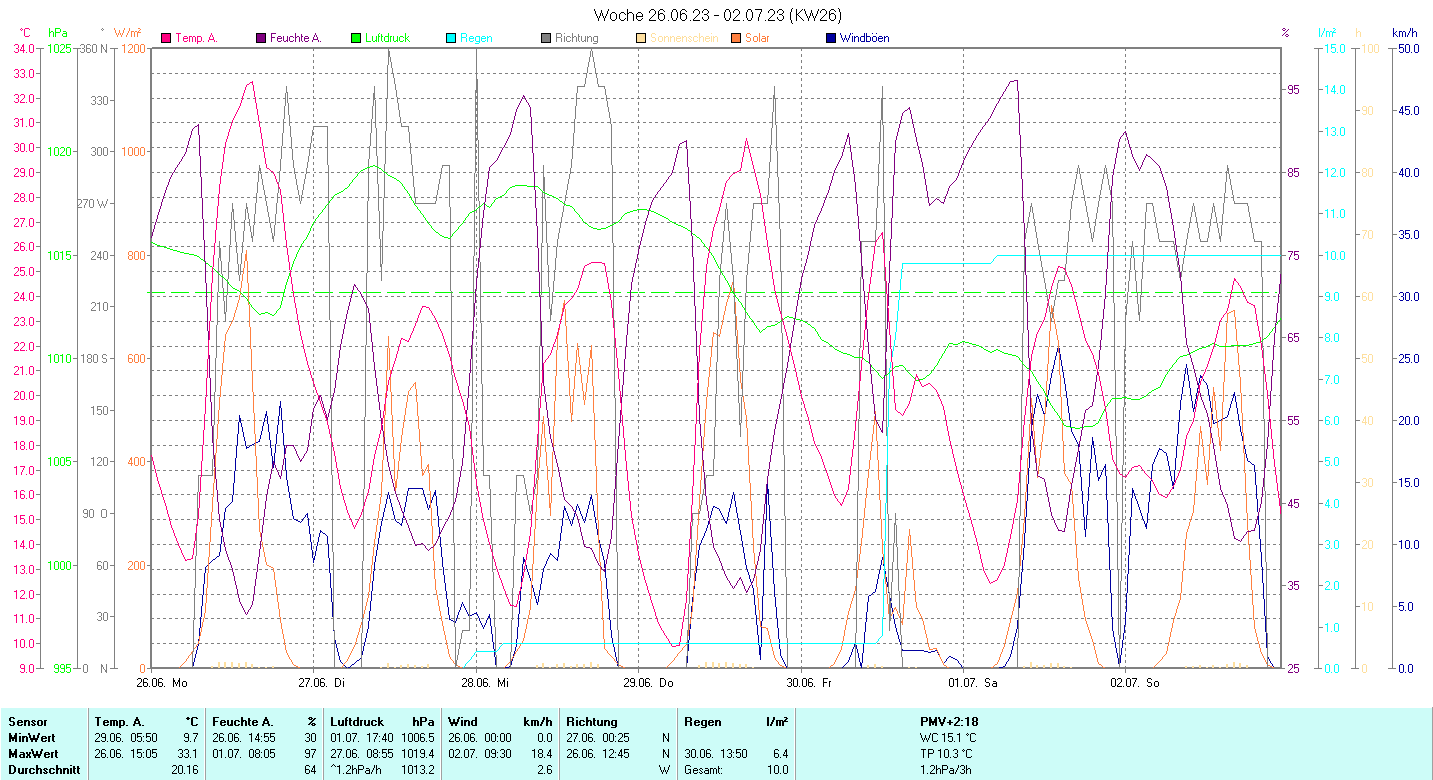Click the '01.07. Sa' date axis label

coord(973,683)
